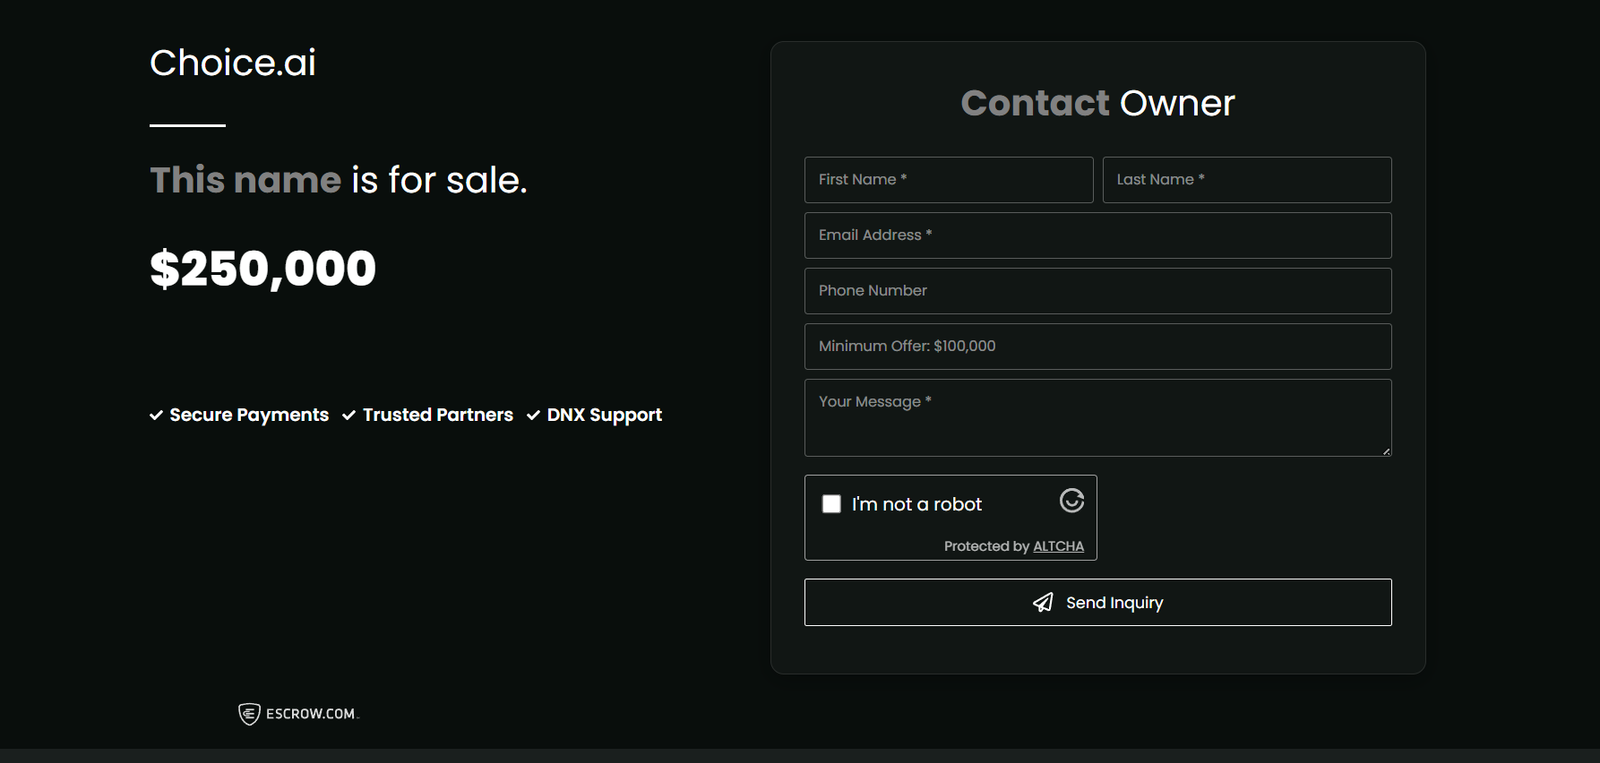Image resolution: width=1600 pixels, height=763 pixels.
Task: Click the Minimum Offer input field
Action: (x=1097, y=346)
